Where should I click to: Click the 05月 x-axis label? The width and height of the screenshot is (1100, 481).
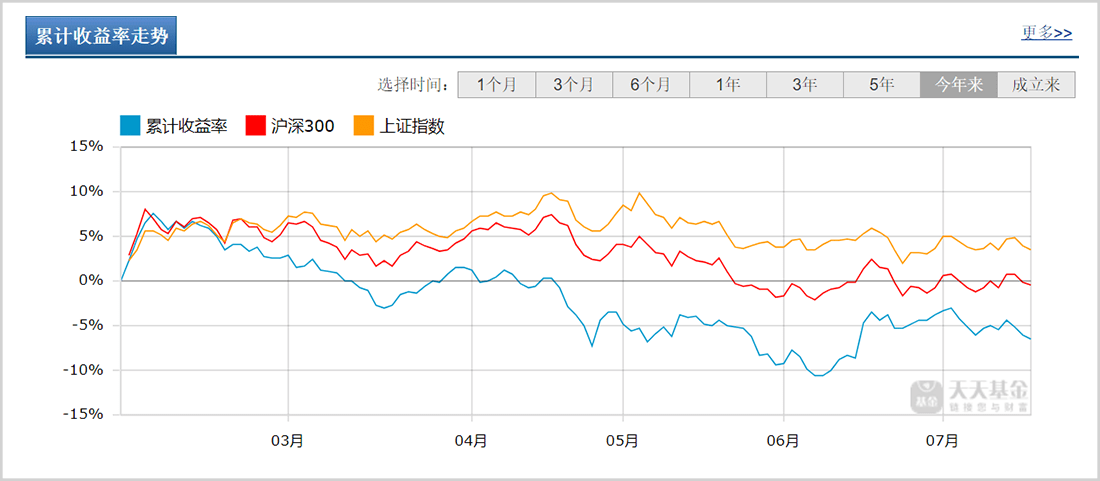tap(622, 439)
